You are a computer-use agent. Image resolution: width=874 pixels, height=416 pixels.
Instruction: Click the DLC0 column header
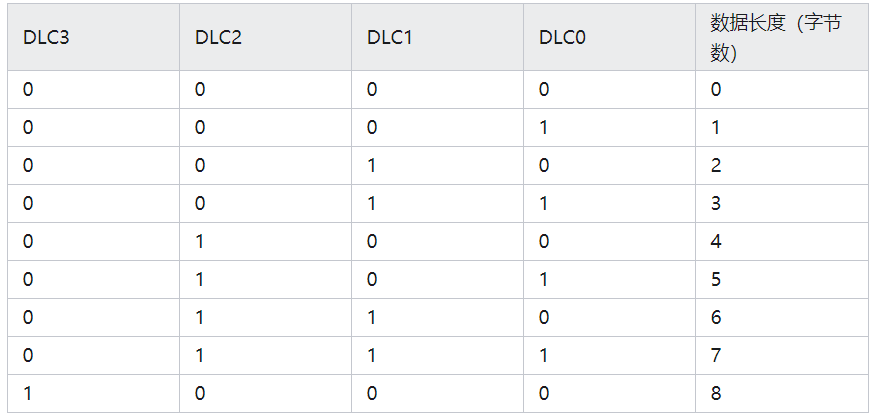pos(562,38)
